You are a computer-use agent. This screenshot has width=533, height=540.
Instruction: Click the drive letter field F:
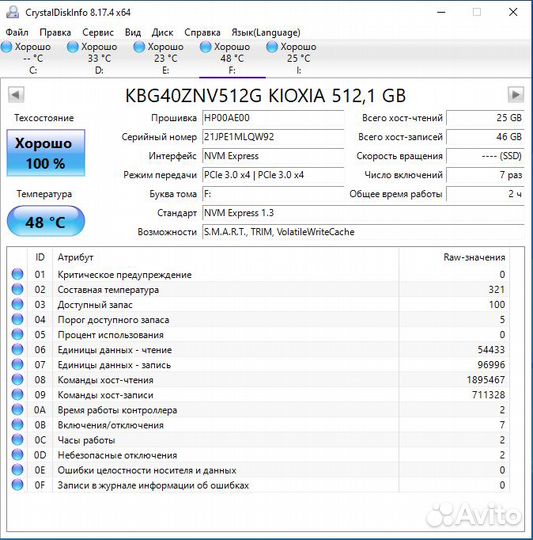[273, 194]
